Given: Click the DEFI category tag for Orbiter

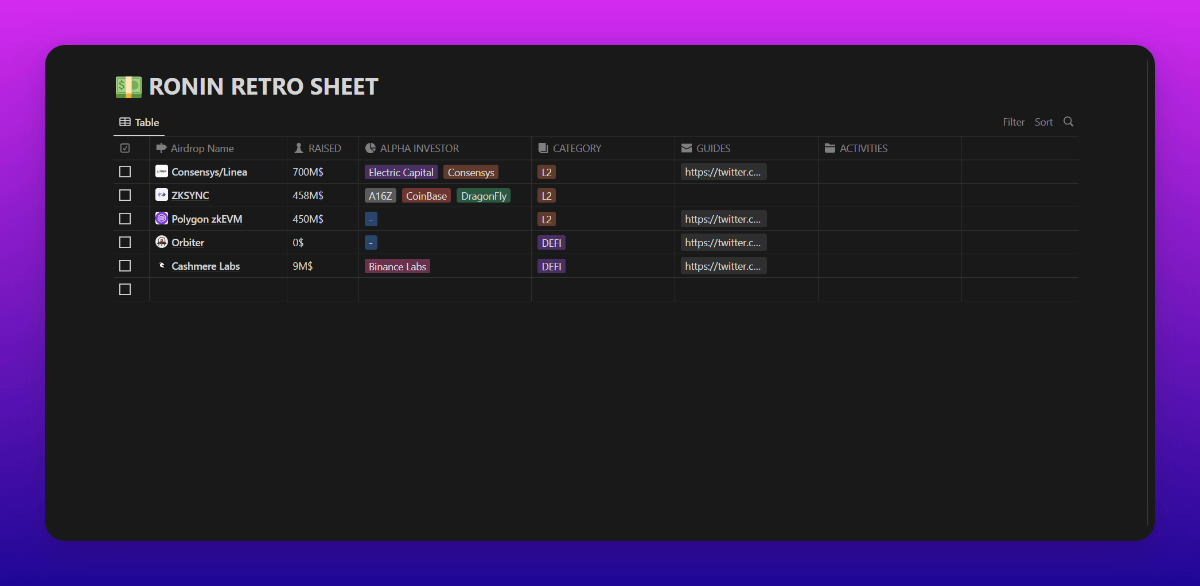Looking at the screenshot, I should pos(552,243).
